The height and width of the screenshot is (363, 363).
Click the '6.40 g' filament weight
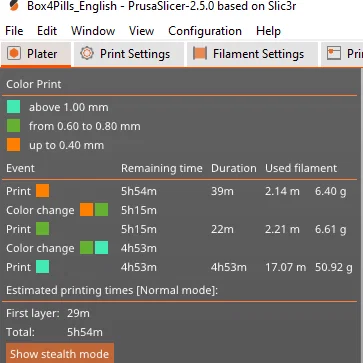(331, 191)
